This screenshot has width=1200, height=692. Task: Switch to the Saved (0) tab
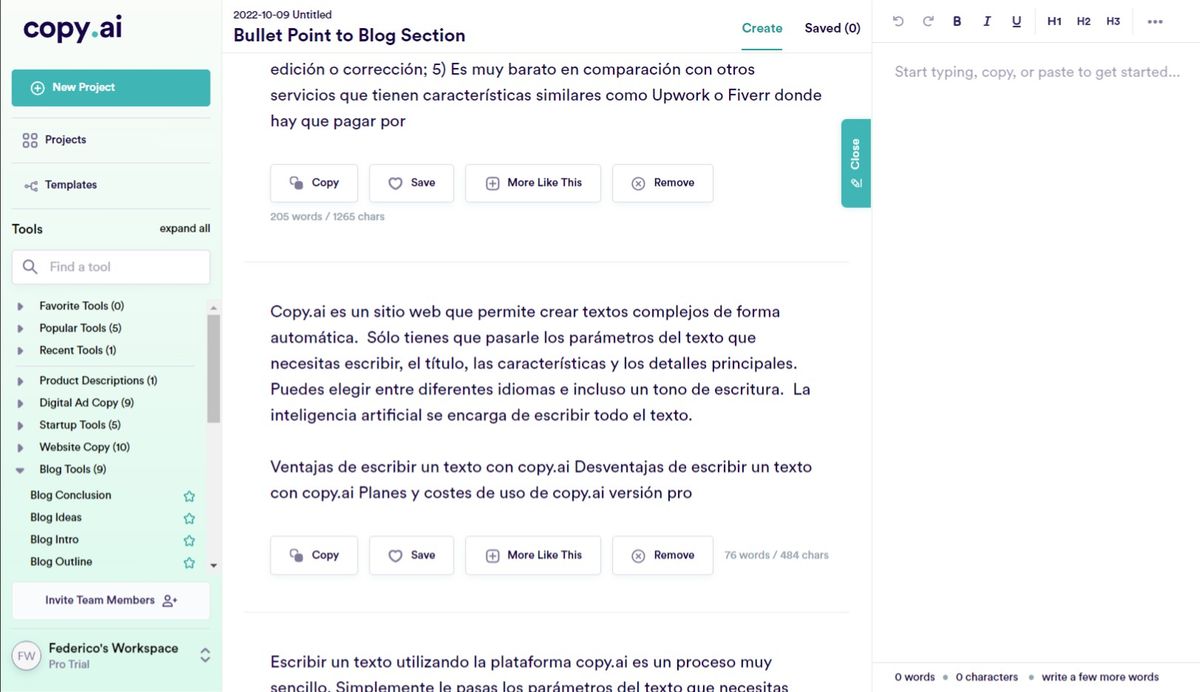pos(832,28)
